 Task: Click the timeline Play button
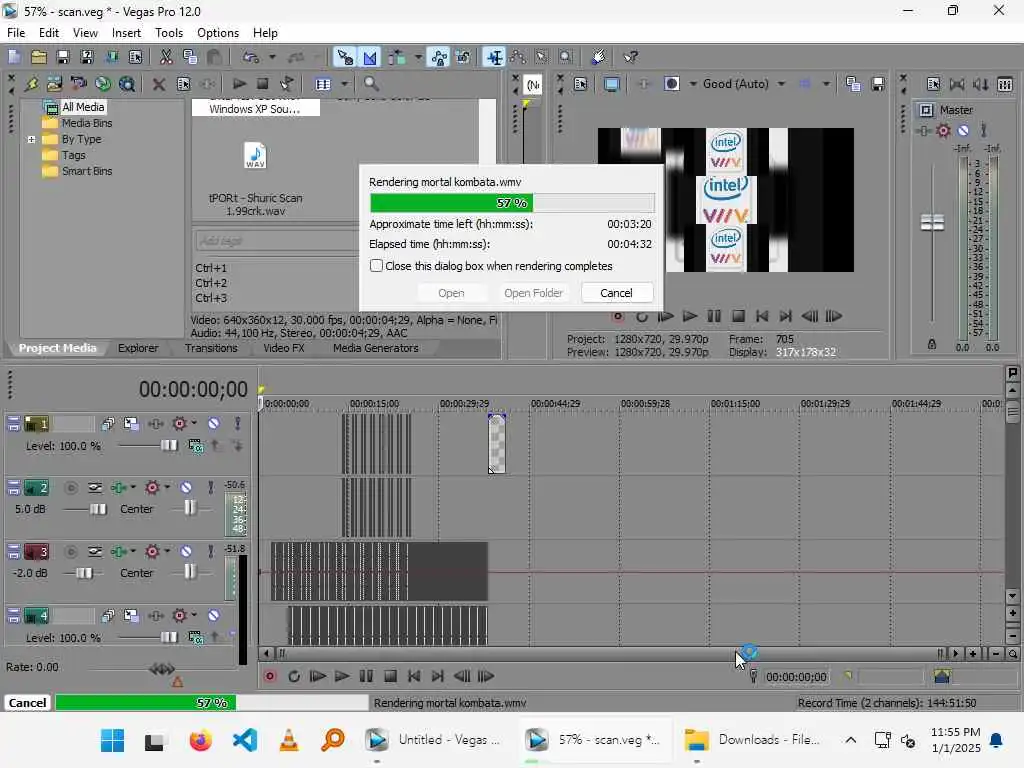coord(341,677)
